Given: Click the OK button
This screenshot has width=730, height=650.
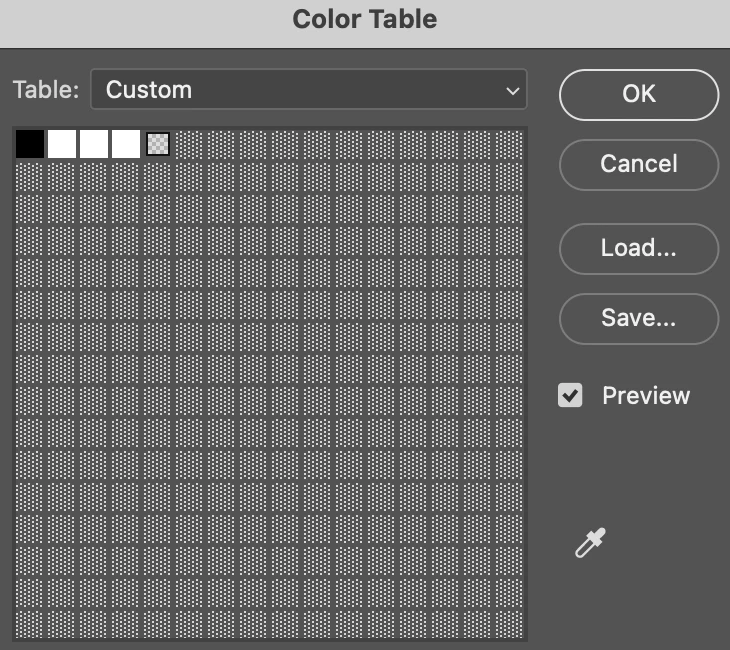Looking at the screenshot, I should point(638,94).
